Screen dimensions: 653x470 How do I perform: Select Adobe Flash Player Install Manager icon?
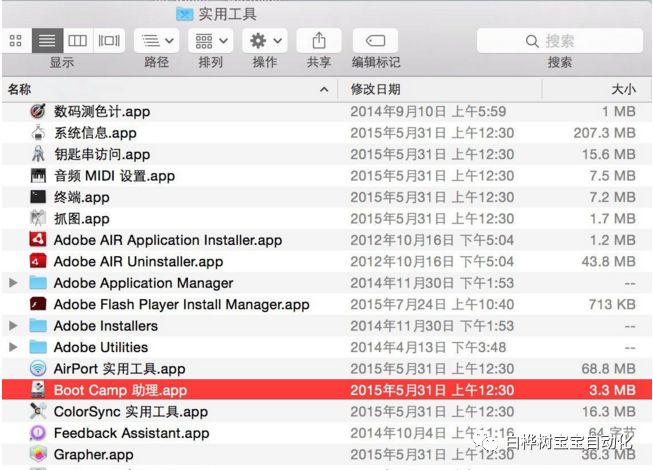[38, 304]
